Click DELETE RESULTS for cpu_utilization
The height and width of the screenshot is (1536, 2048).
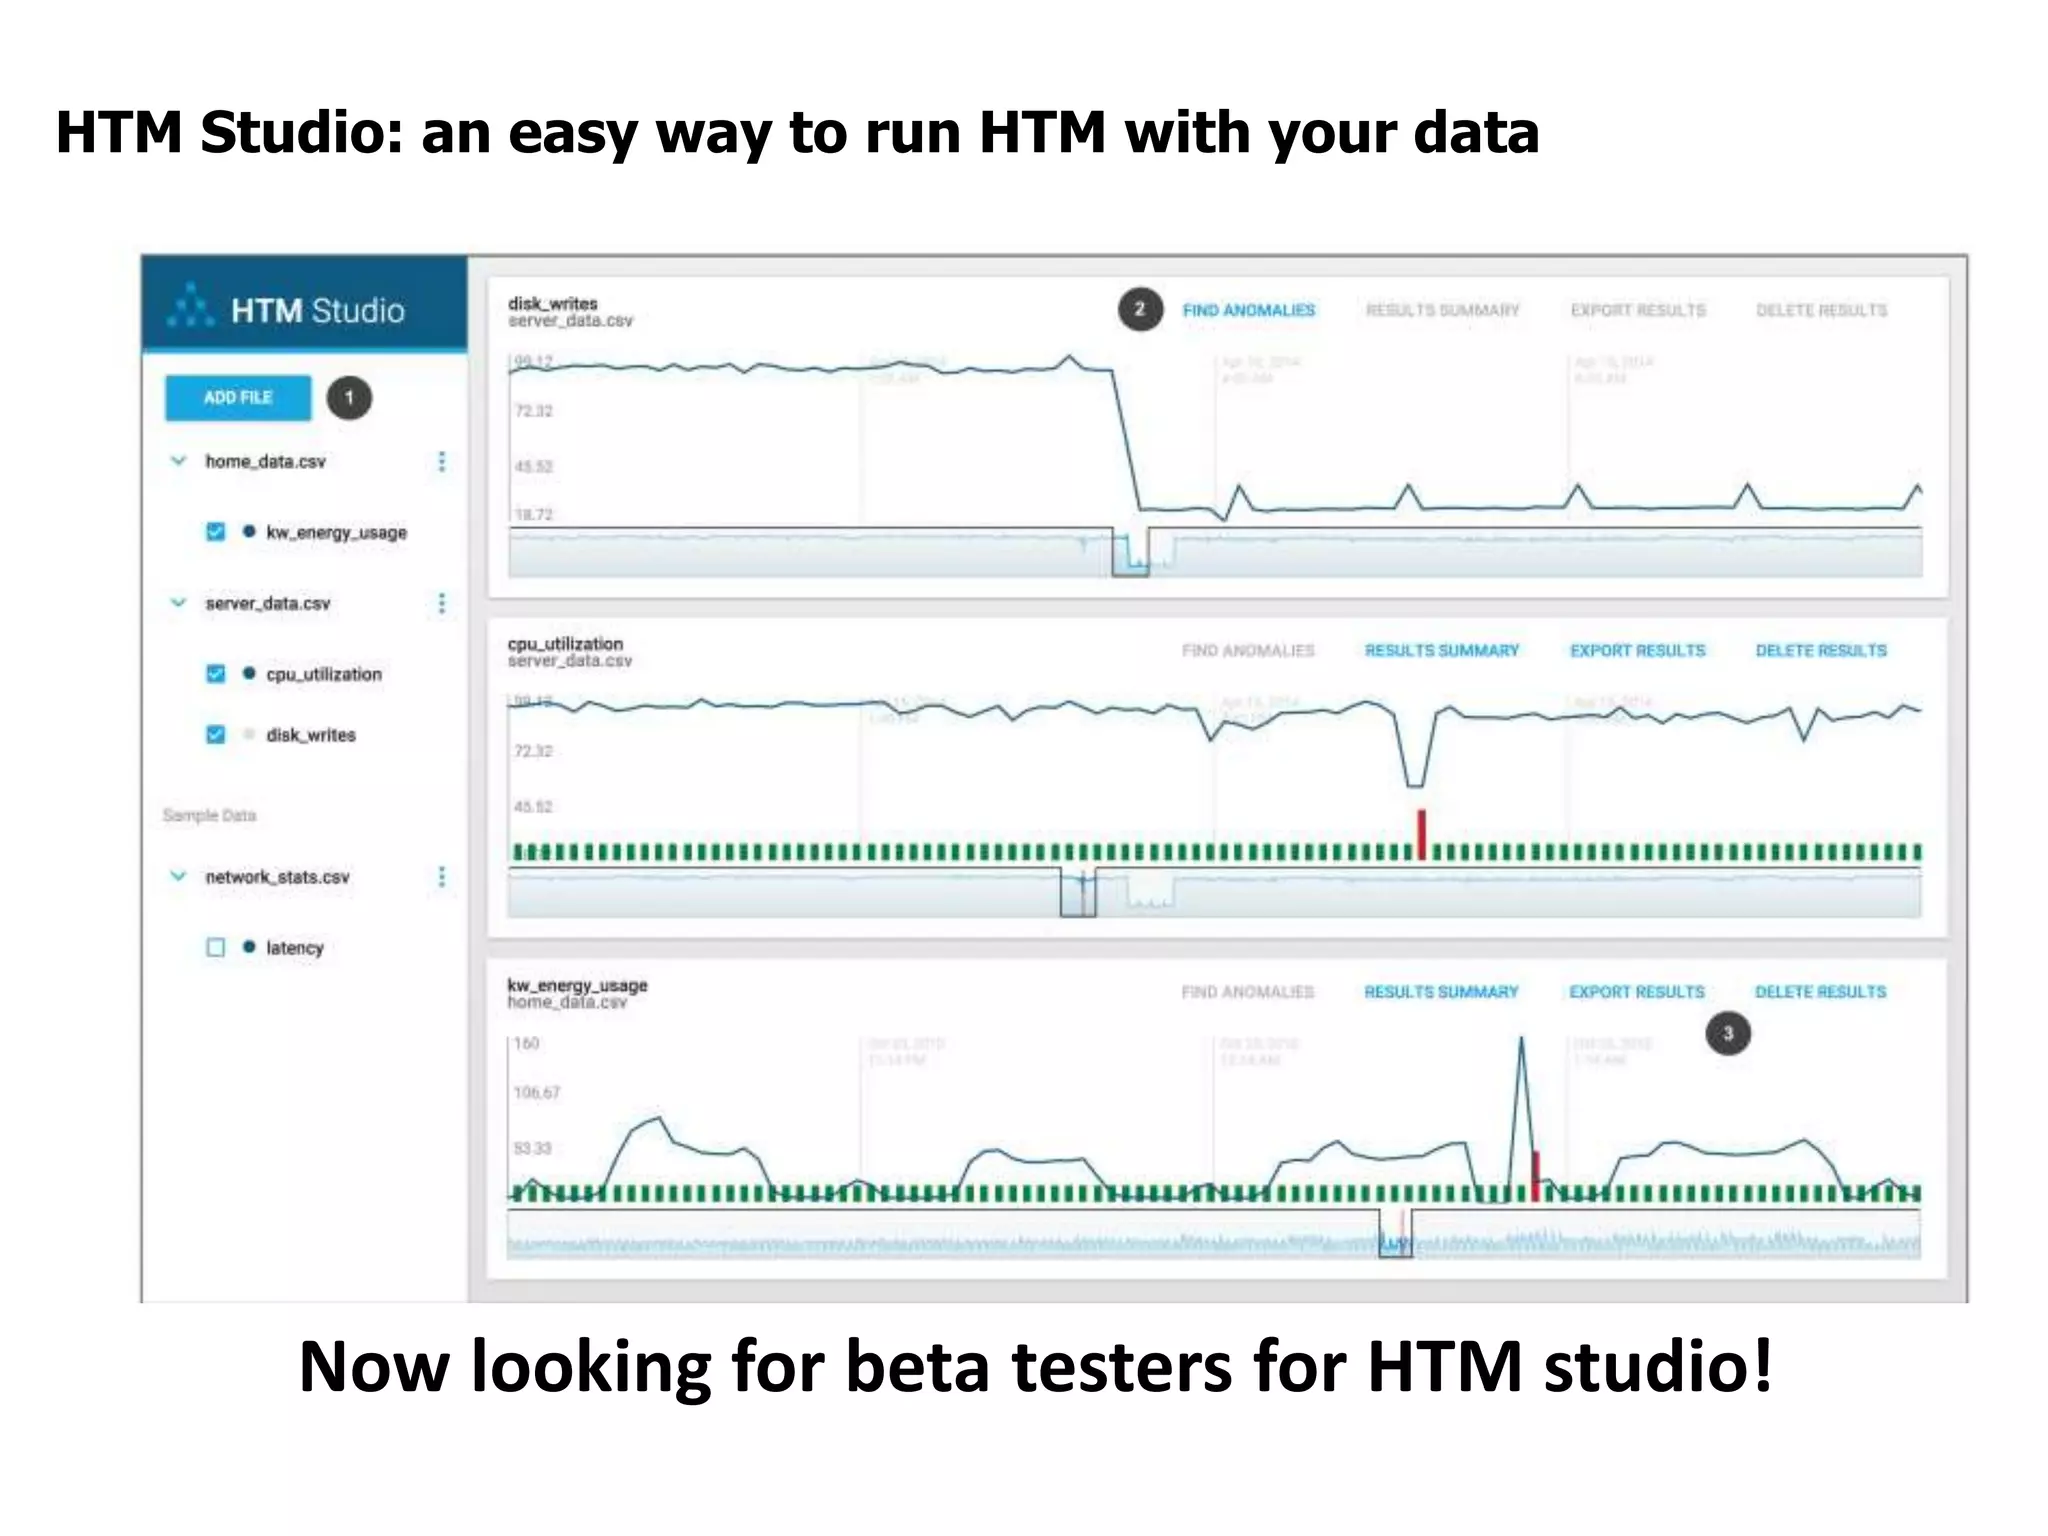[x=1821, y=650]
